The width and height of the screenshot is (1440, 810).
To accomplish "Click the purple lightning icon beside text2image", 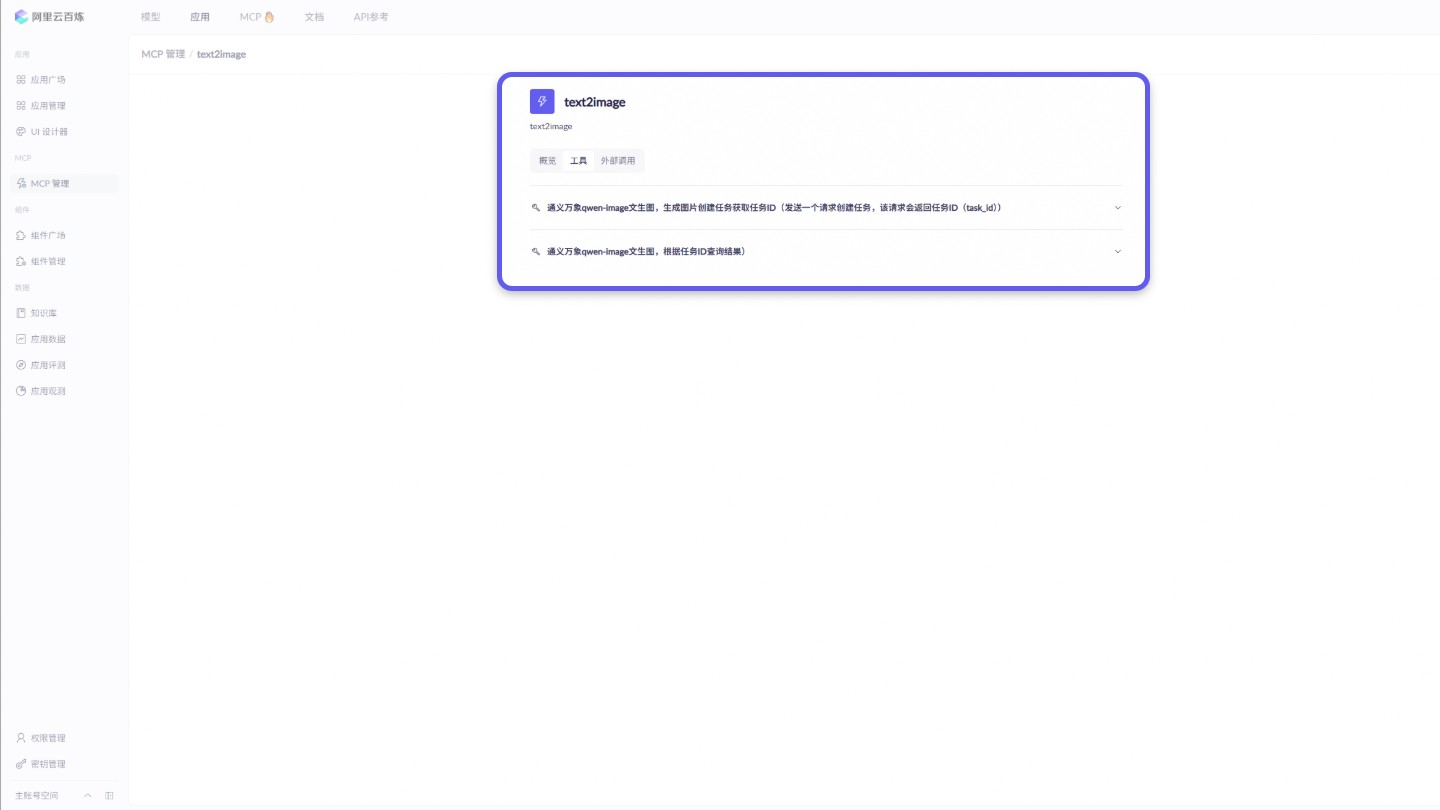I will point(542,101).
